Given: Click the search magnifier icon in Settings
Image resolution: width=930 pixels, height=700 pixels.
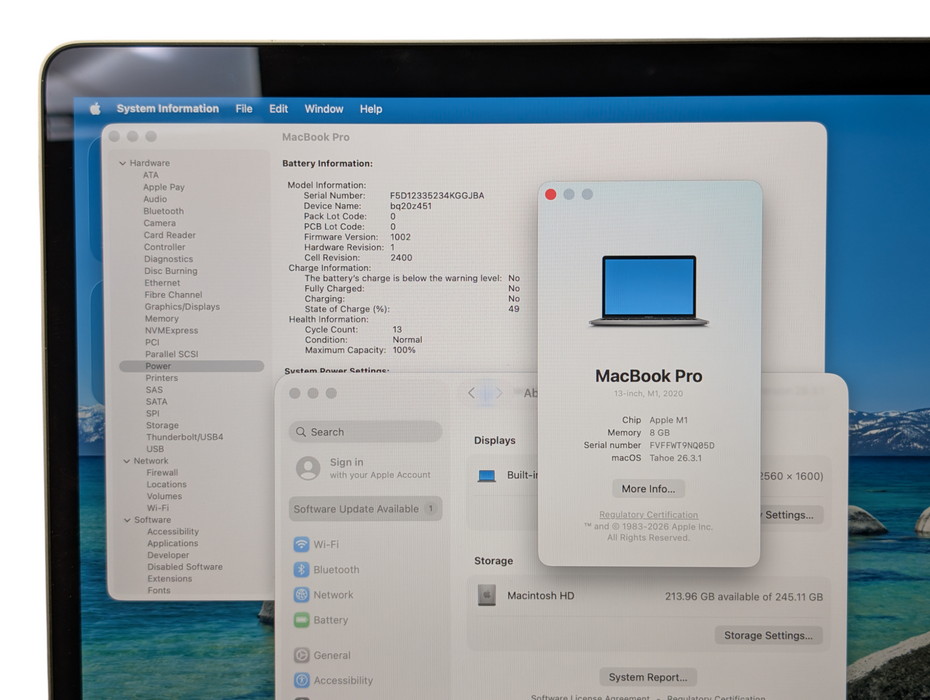Looking at the screenshot, I should (x=301, y=432).
